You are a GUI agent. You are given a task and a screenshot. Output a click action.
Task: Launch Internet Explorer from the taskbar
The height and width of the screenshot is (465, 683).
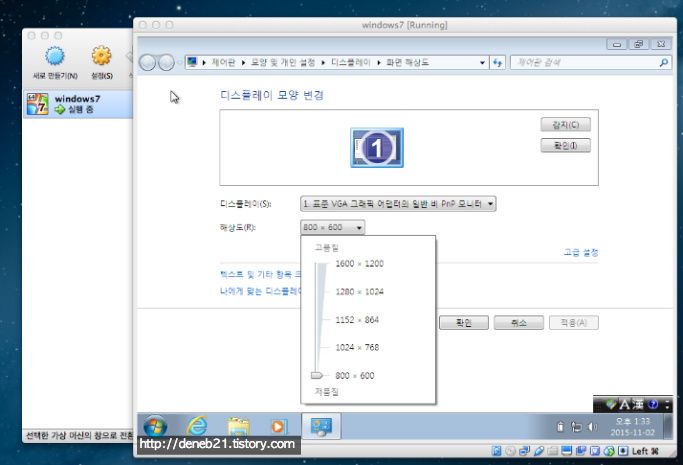(x=197, y=426)
